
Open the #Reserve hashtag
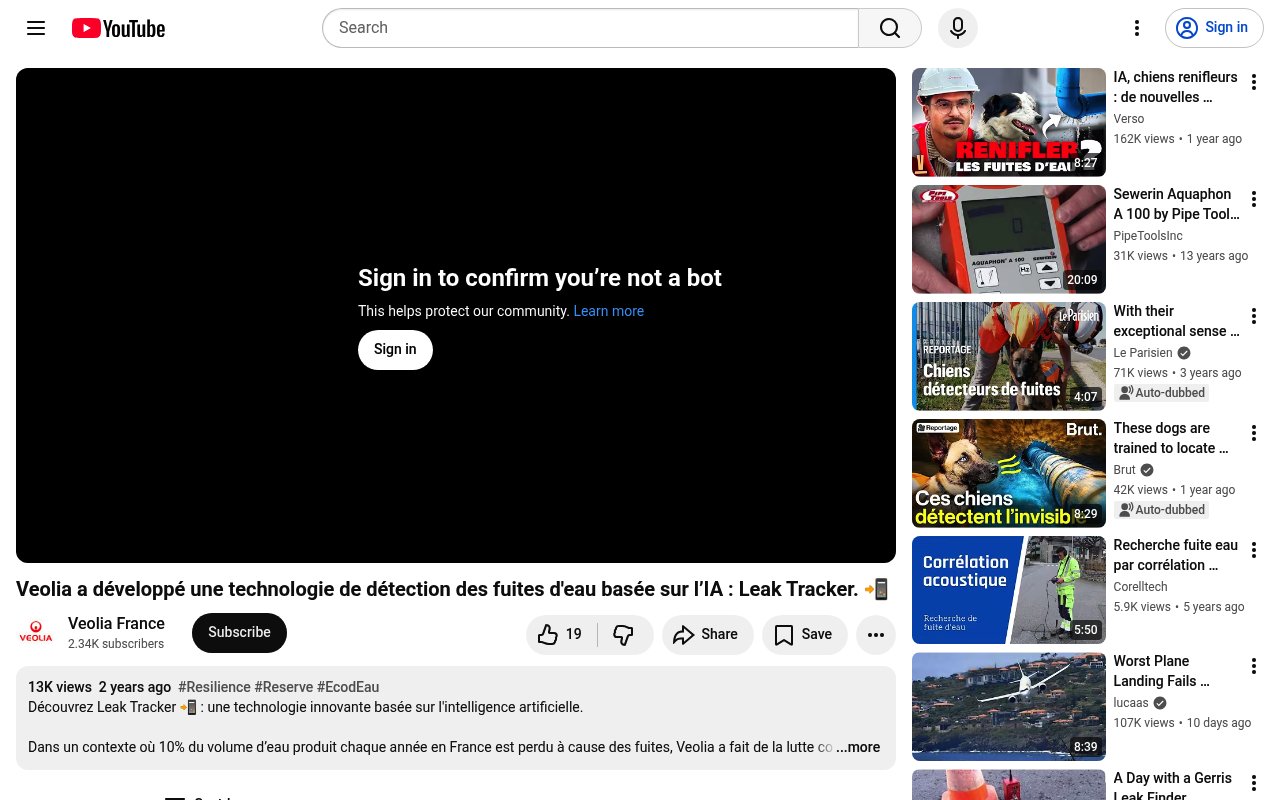[x=283, y=687]
